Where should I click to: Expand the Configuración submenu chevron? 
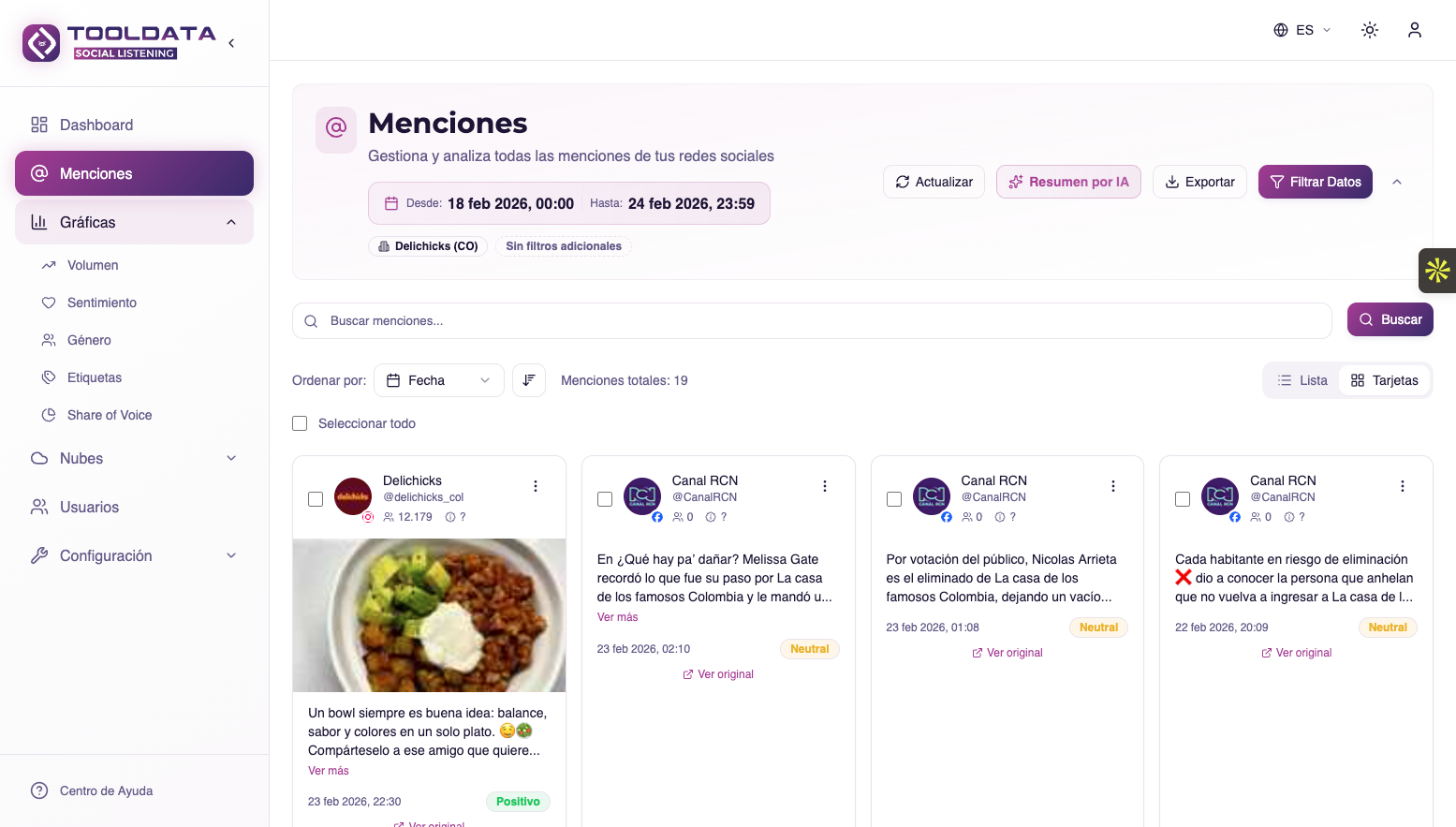(x=231, y=555)
